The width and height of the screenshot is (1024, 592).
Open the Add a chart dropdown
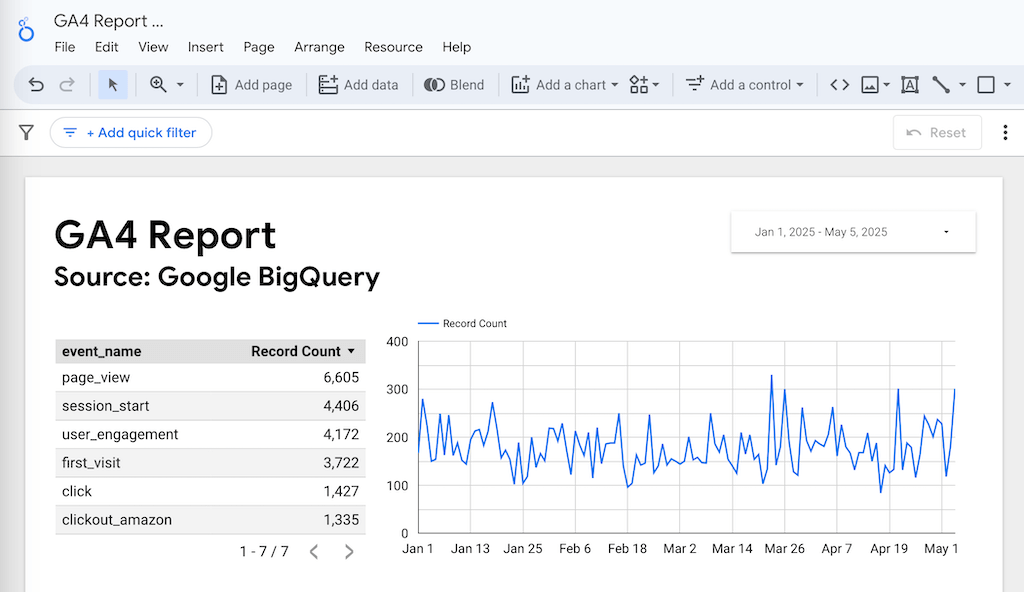tap(565, 85)
